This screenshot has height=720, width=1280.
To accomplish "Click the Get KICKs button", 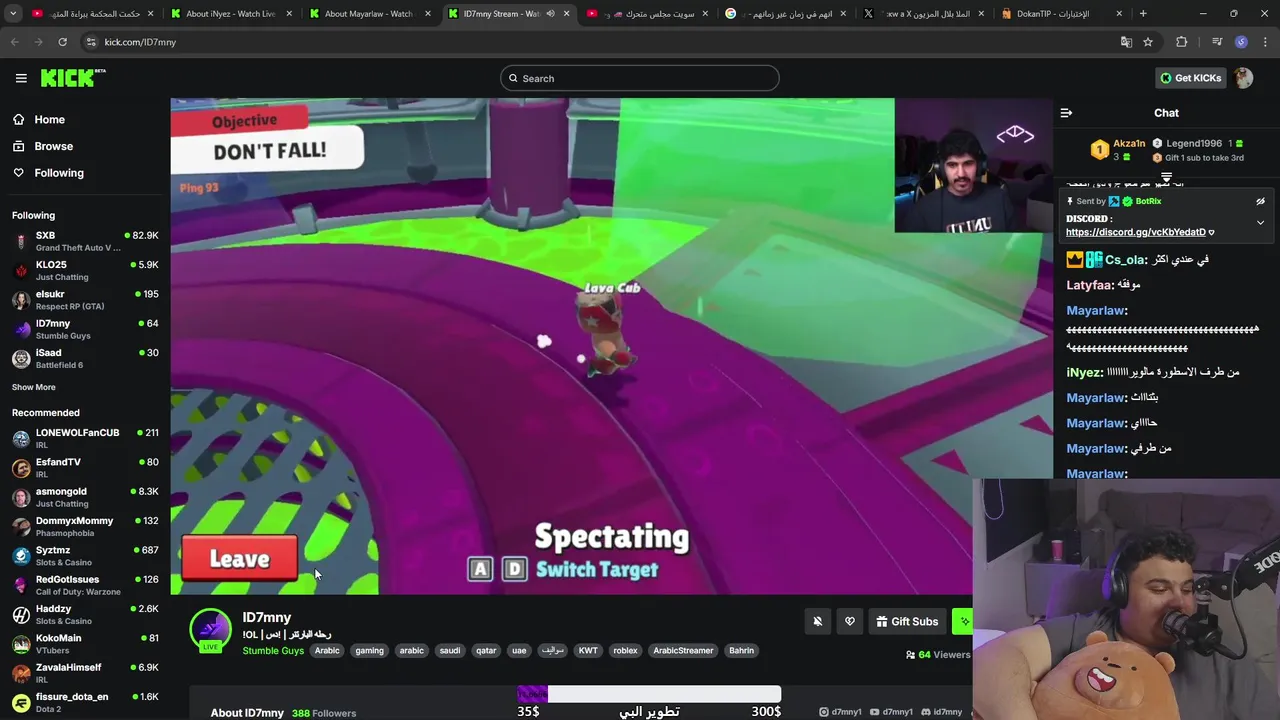I will pos(1190,78).
